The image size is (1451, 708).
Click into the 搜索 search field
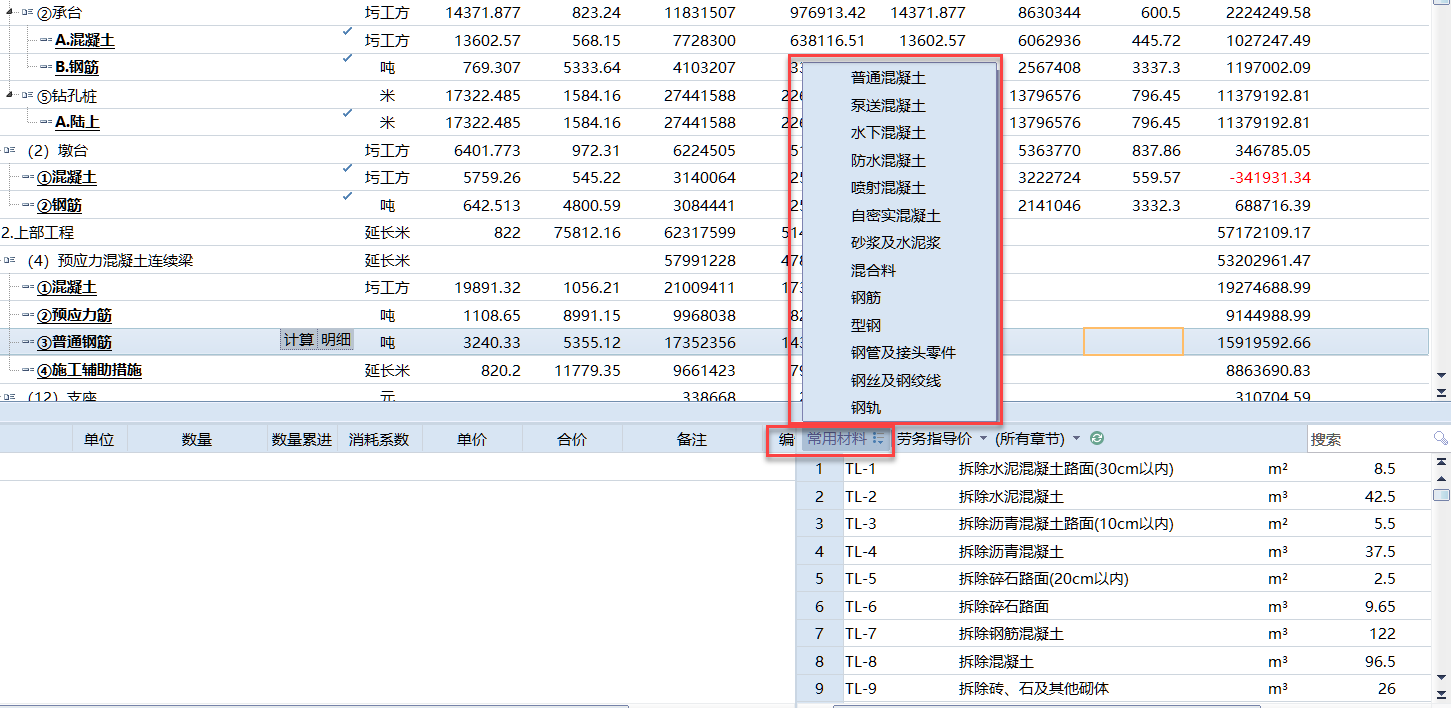pos(1365,439)
